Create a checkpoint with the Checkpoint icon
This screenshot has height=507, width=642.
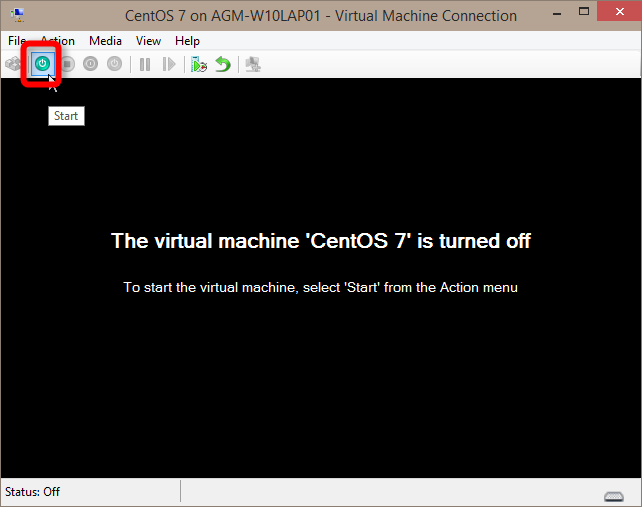coord(199,64)
